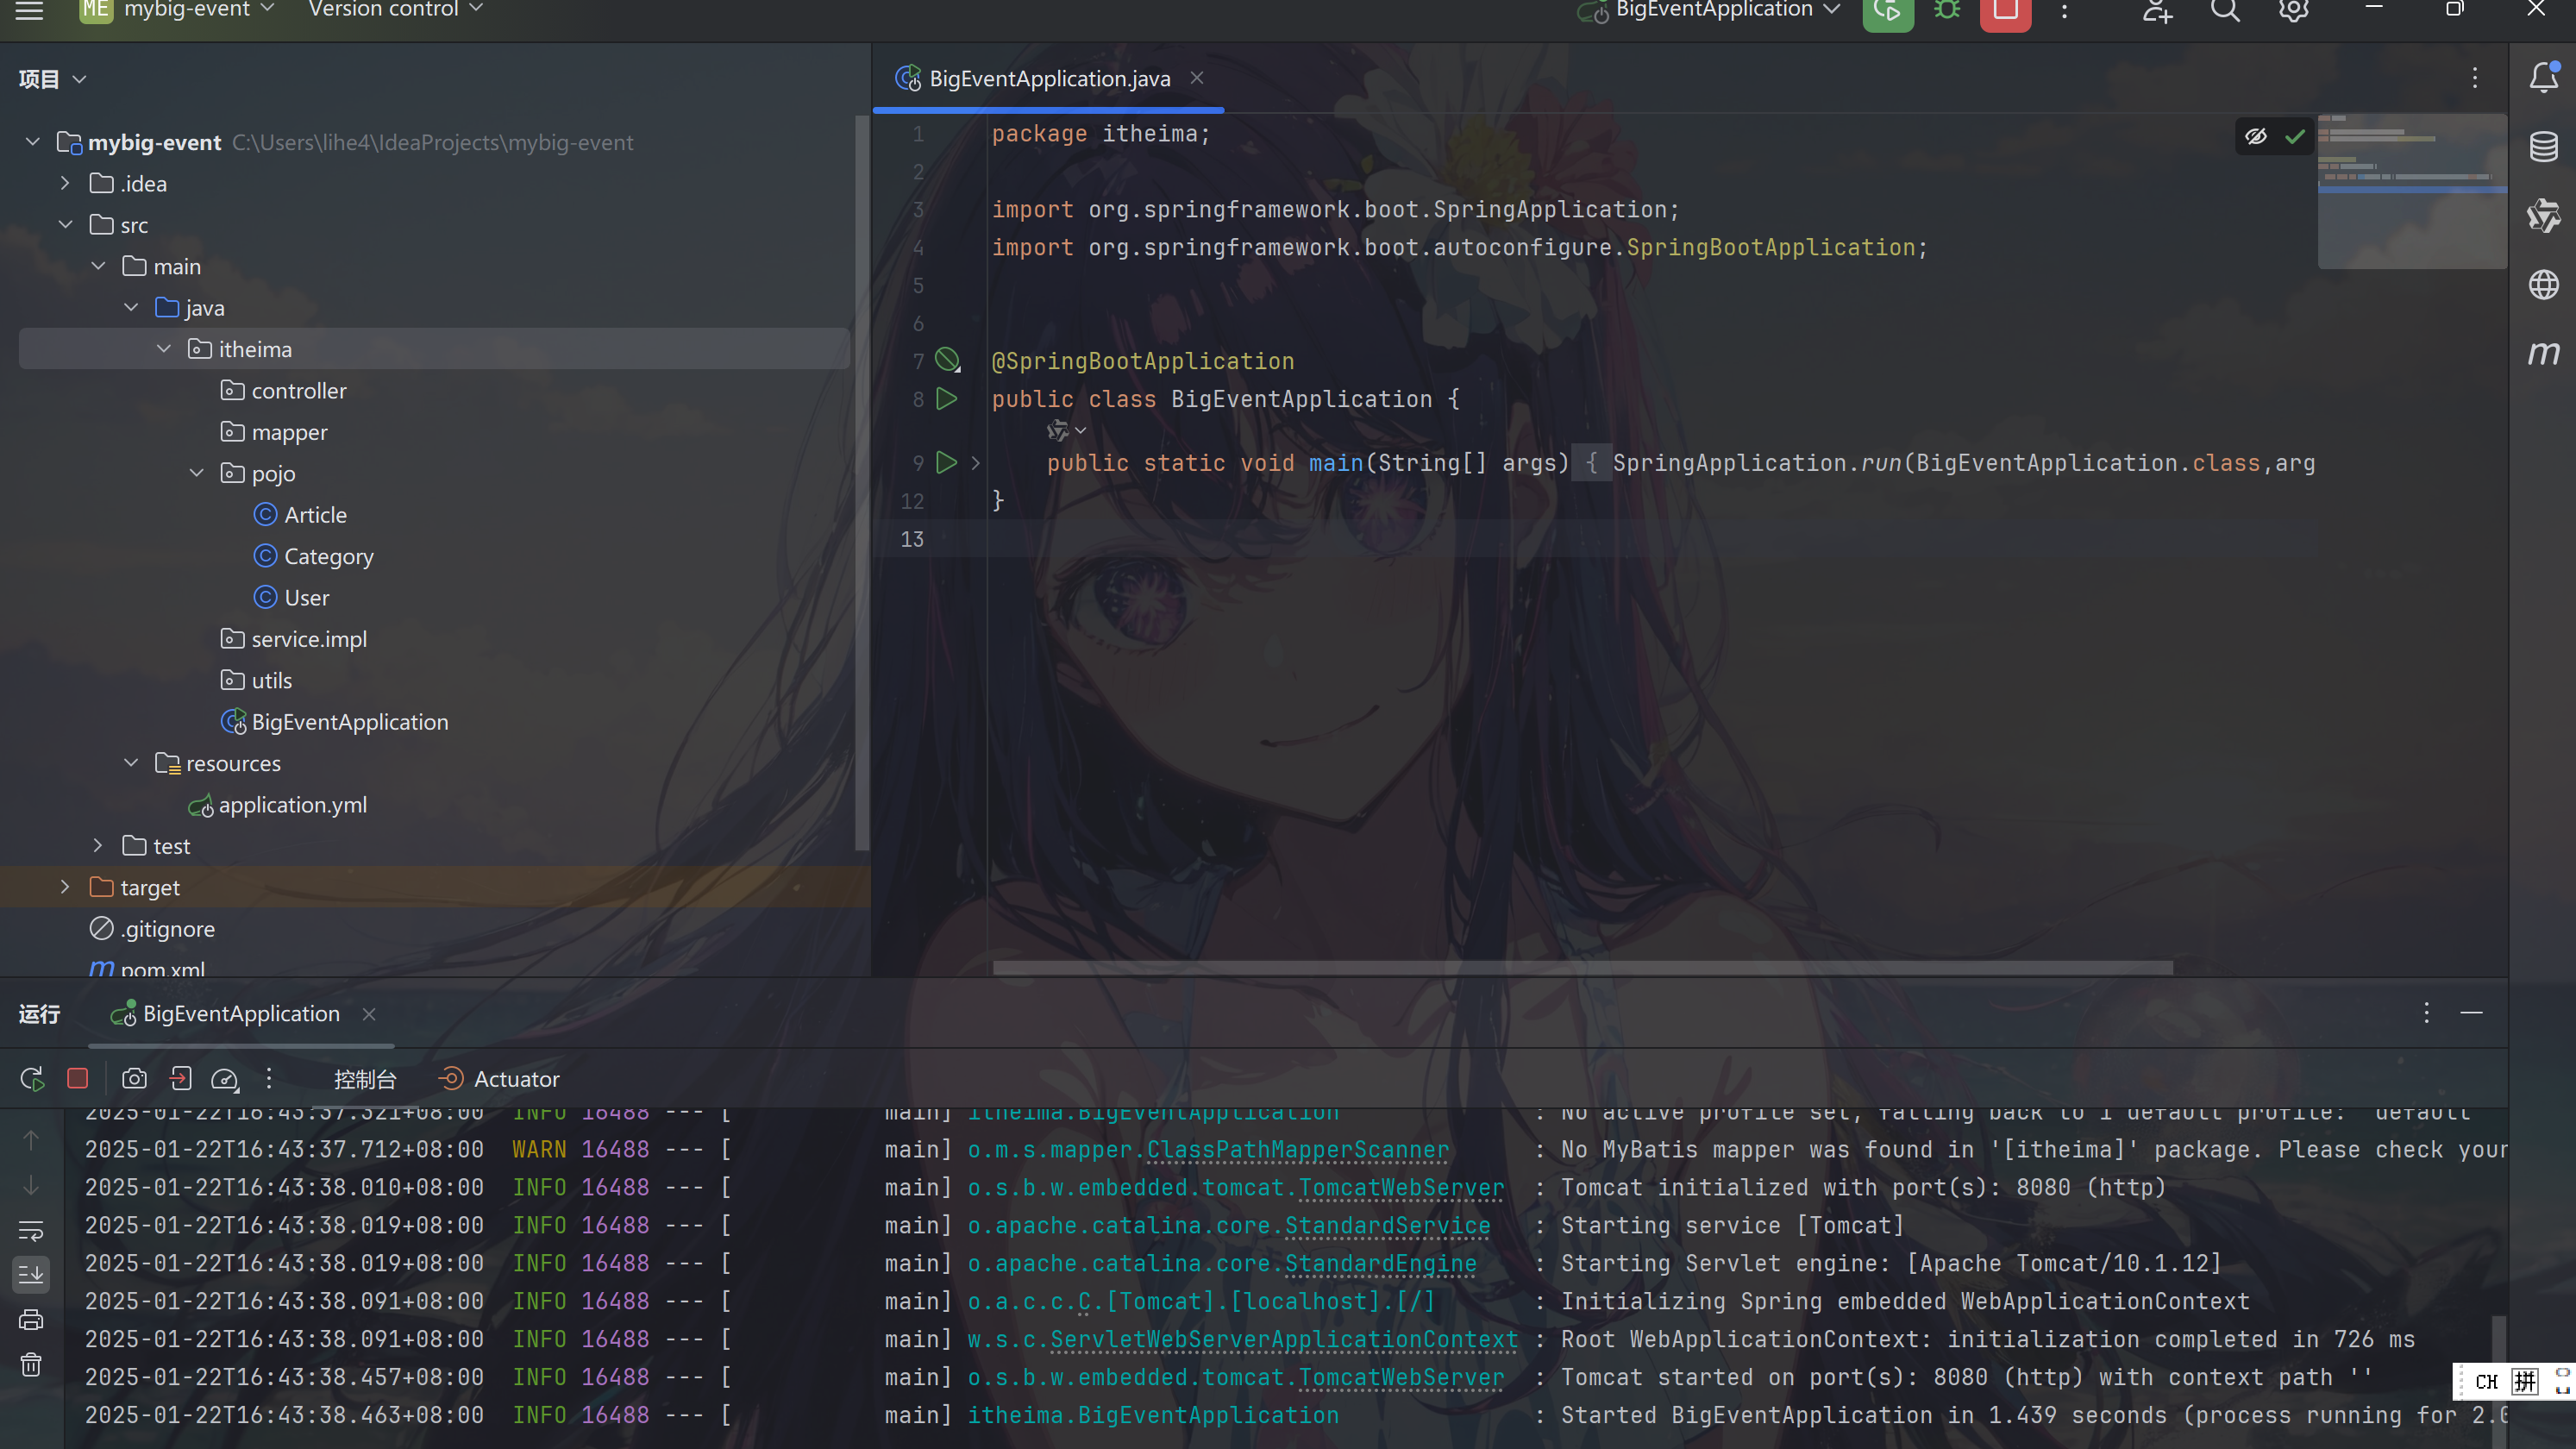Viewport: 2576px width, 1449px height.
Task: Expand the test folder
Action: coord(98,846)
